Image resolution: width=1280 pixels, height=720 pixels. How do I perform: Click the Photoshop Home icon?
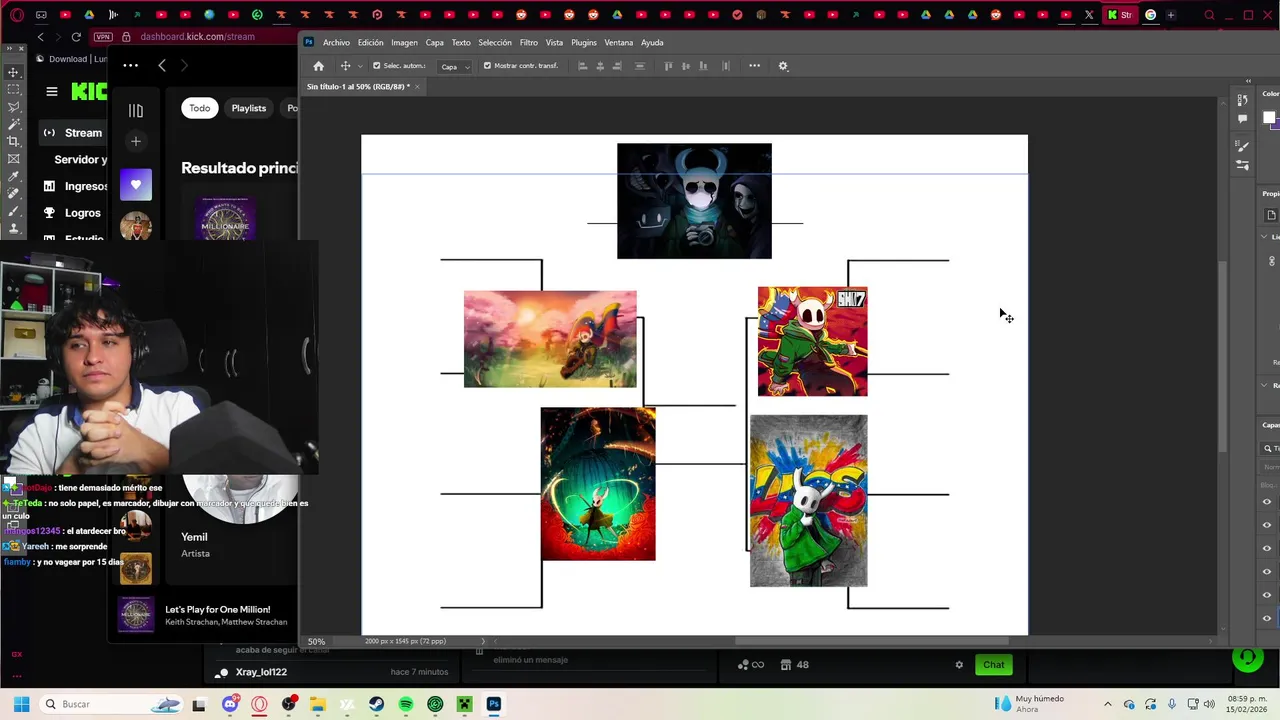(x=318, y=66)
